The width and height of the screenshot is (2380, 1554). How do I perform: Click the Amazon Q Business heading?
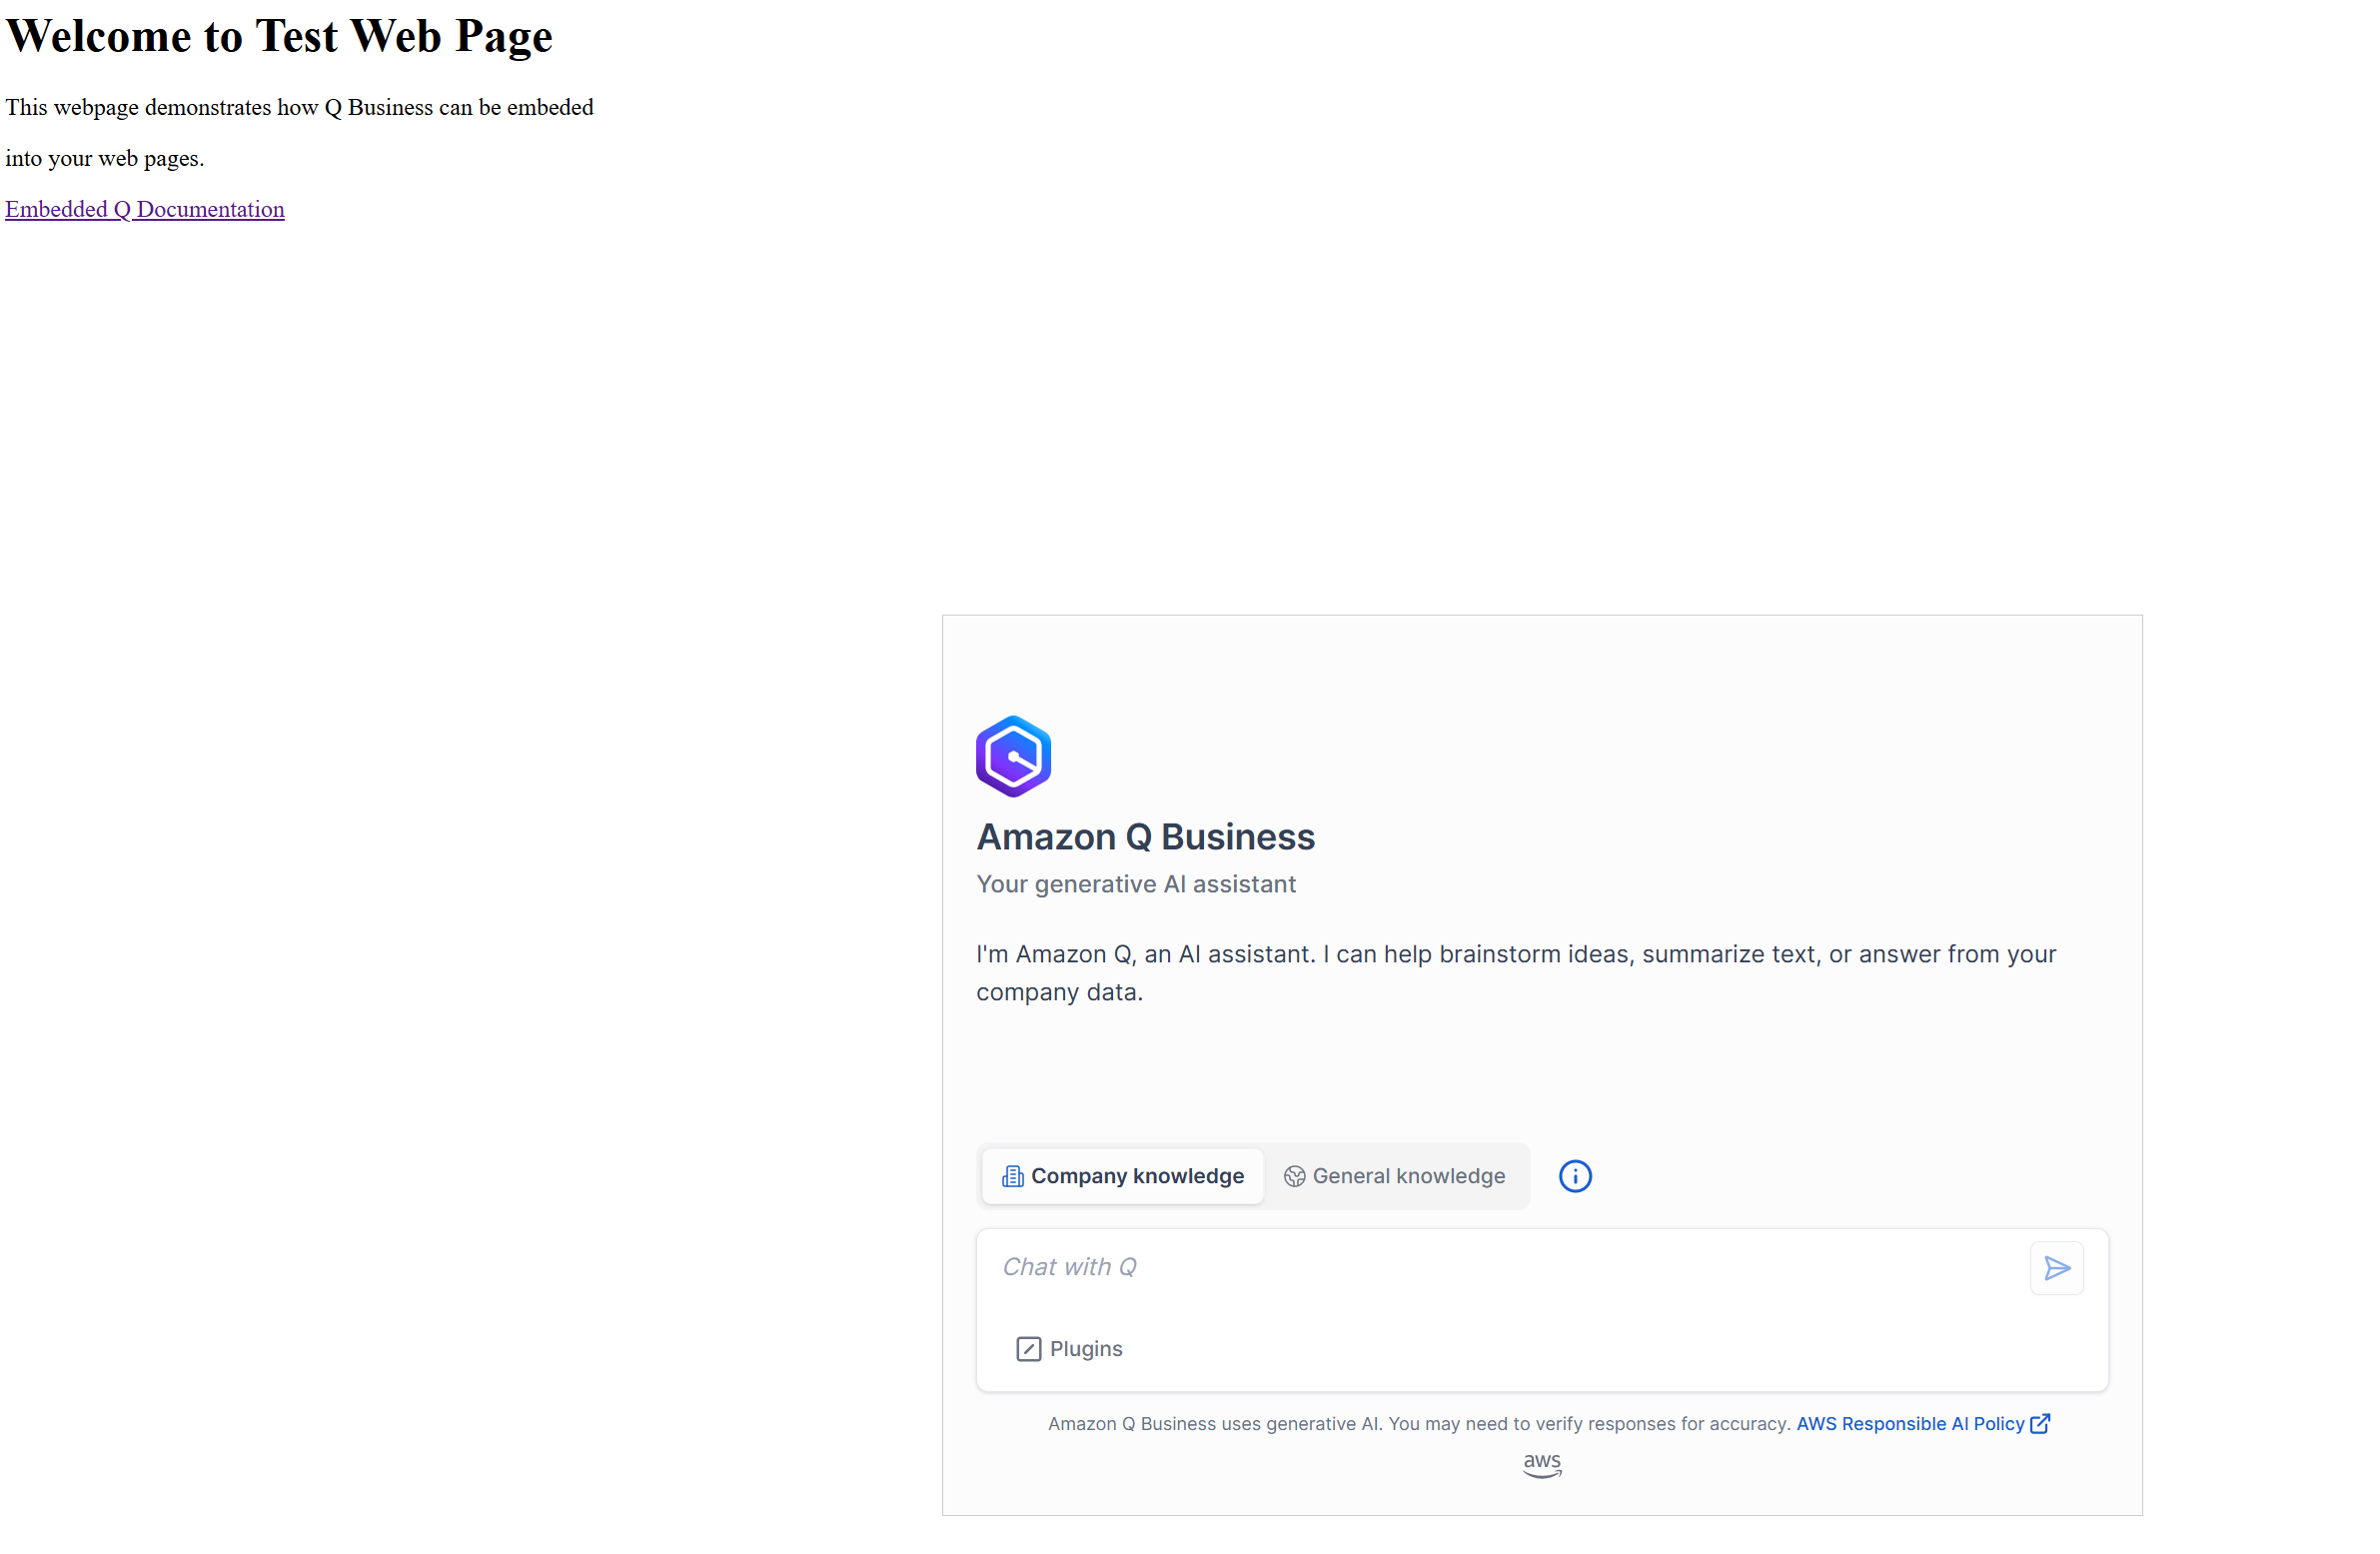1145,837
